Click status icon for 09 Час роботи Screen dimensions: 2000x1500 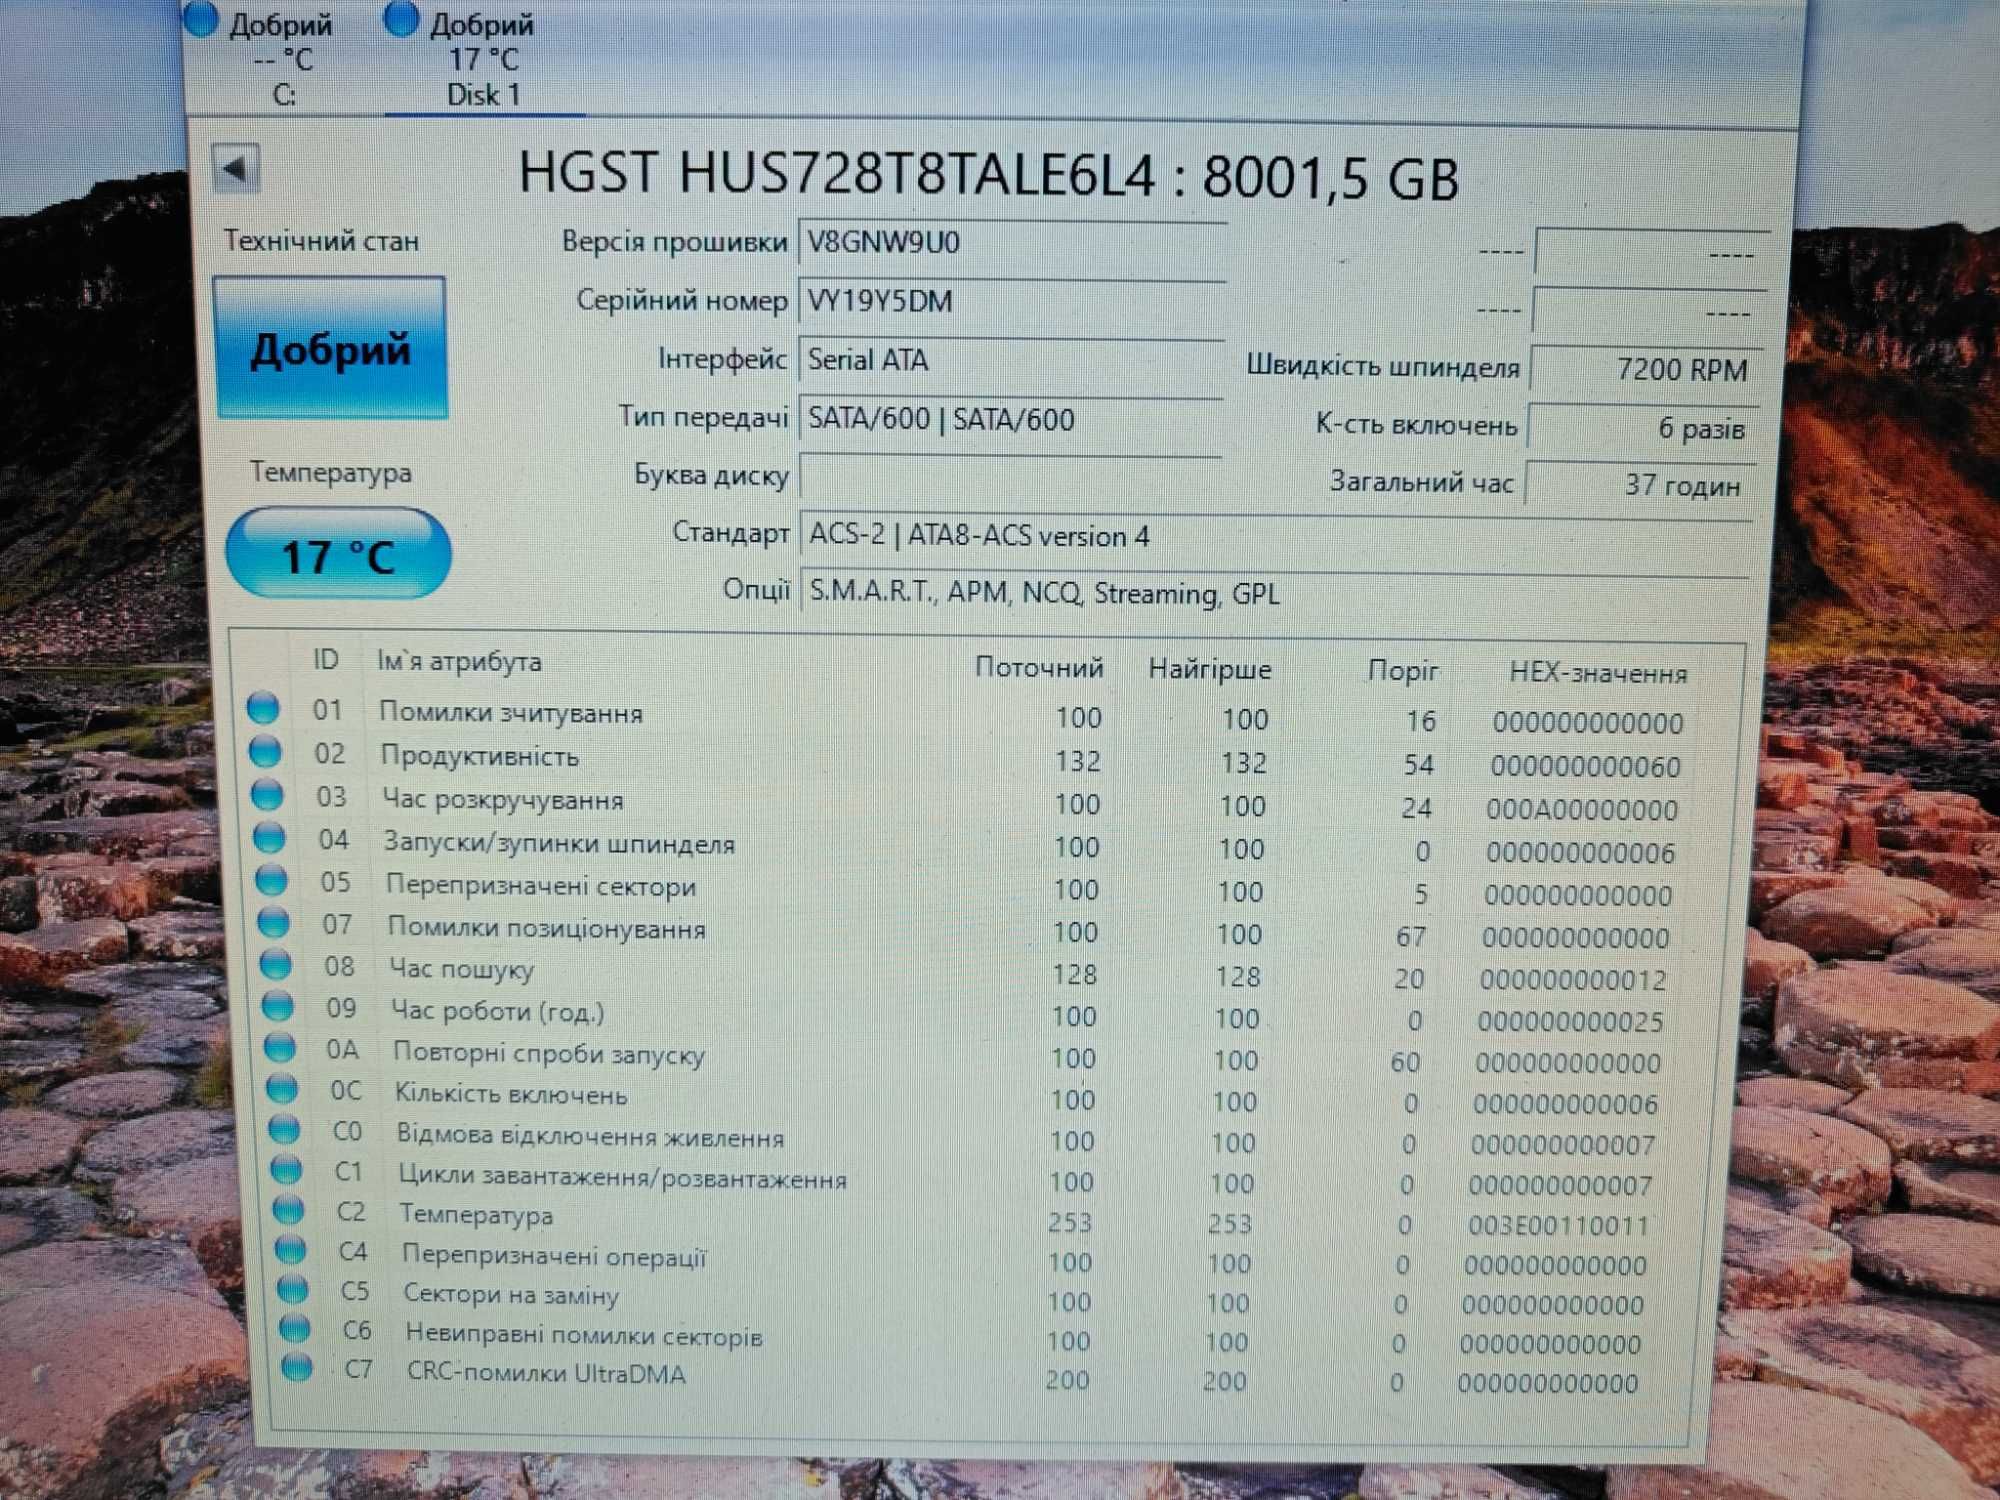[277, 1005]
